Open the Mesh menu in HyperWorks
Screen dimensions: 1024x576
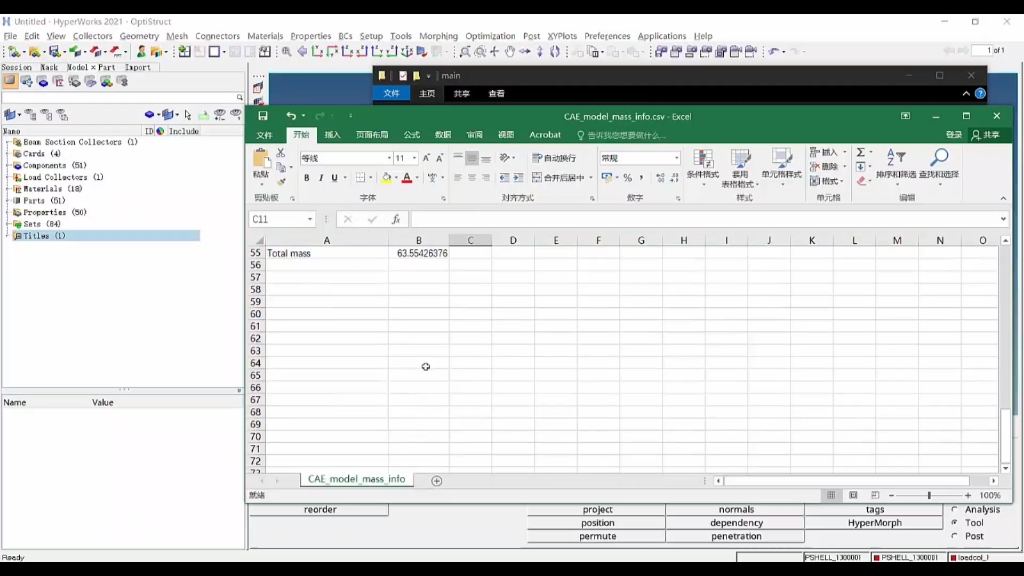[x=177, y=36]
